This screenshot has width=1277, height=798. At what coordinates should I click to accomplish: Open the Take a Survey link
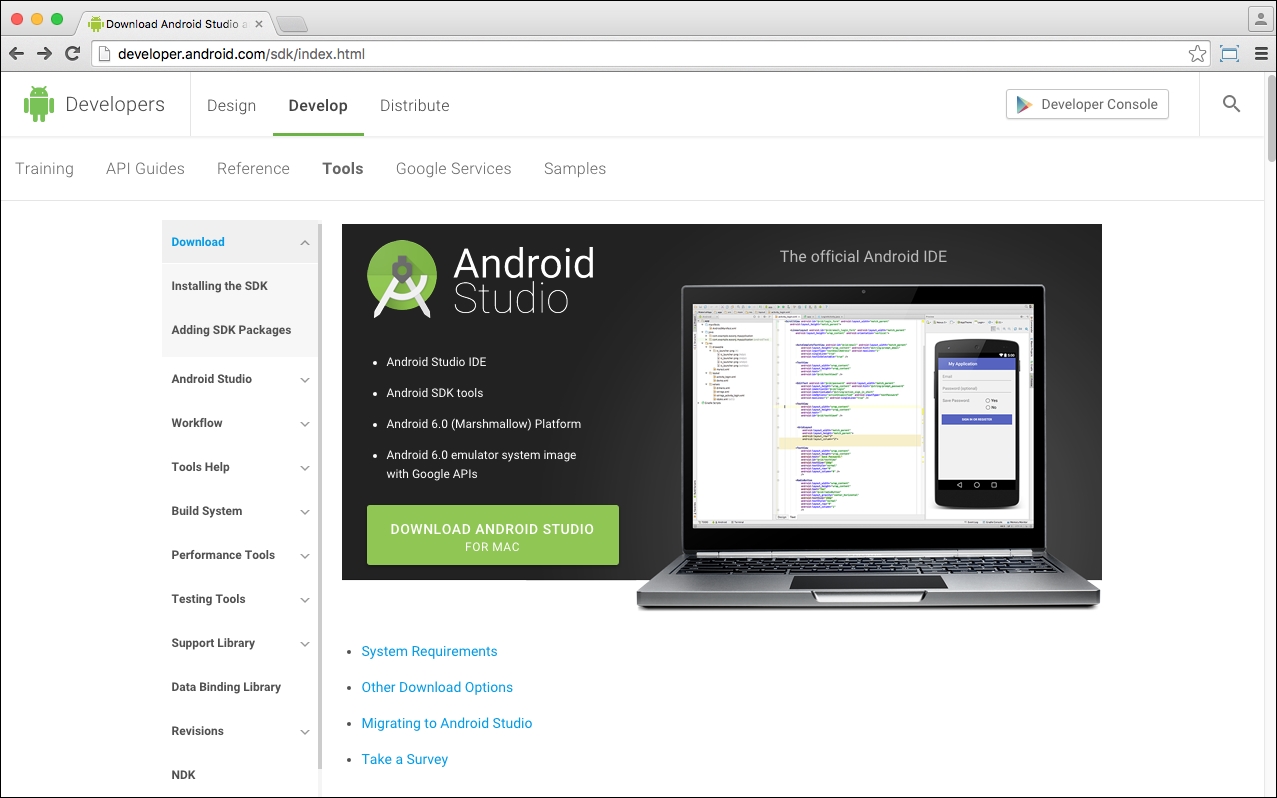click(x=405, y=759)
